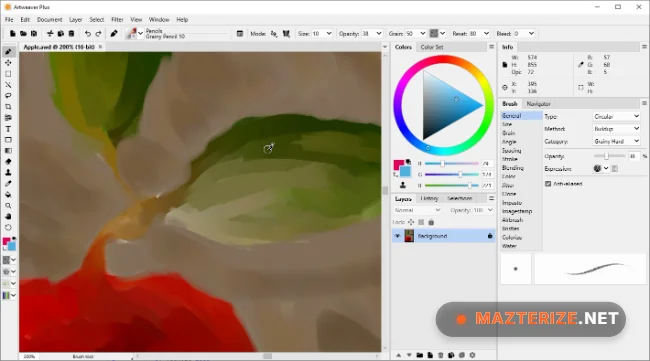The image size is (650, 361).
Task: Pick the Eraser tool
Action: click(x=8, y=162)
